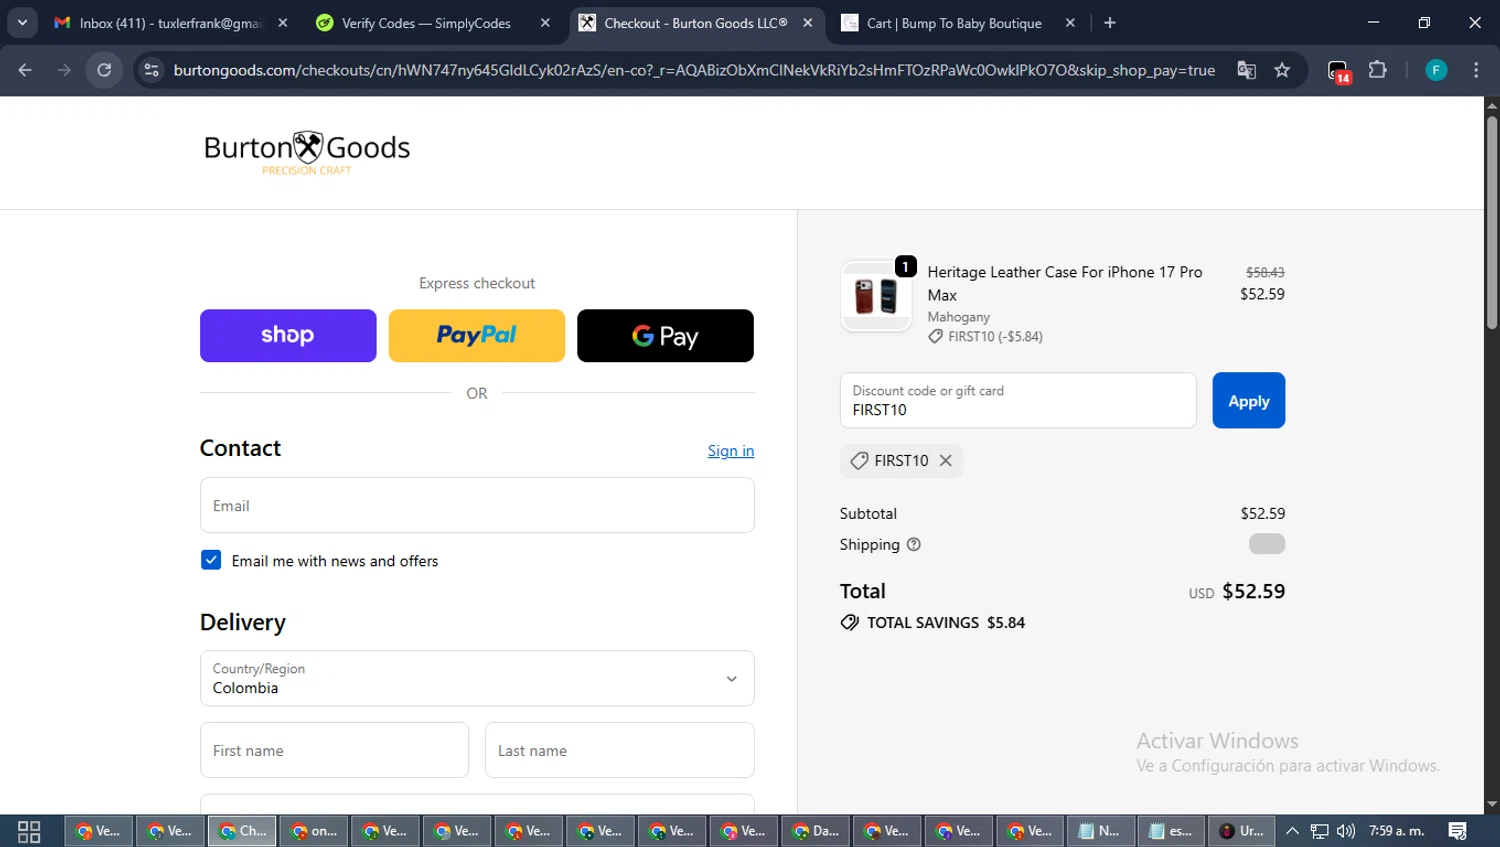
Task: Switch to the Verify Codes — SimplyCodes tab
Action: [433, 22]
